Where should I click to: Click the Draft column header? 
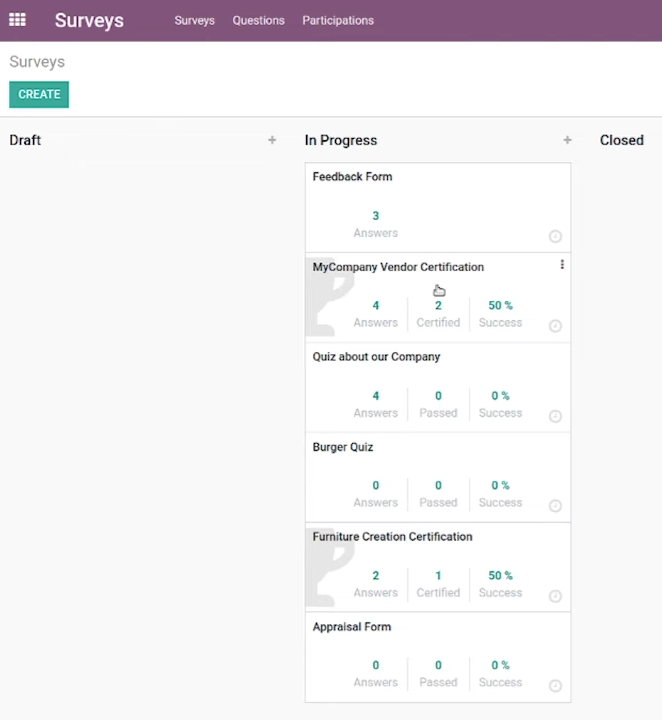(x=25, y=140)
